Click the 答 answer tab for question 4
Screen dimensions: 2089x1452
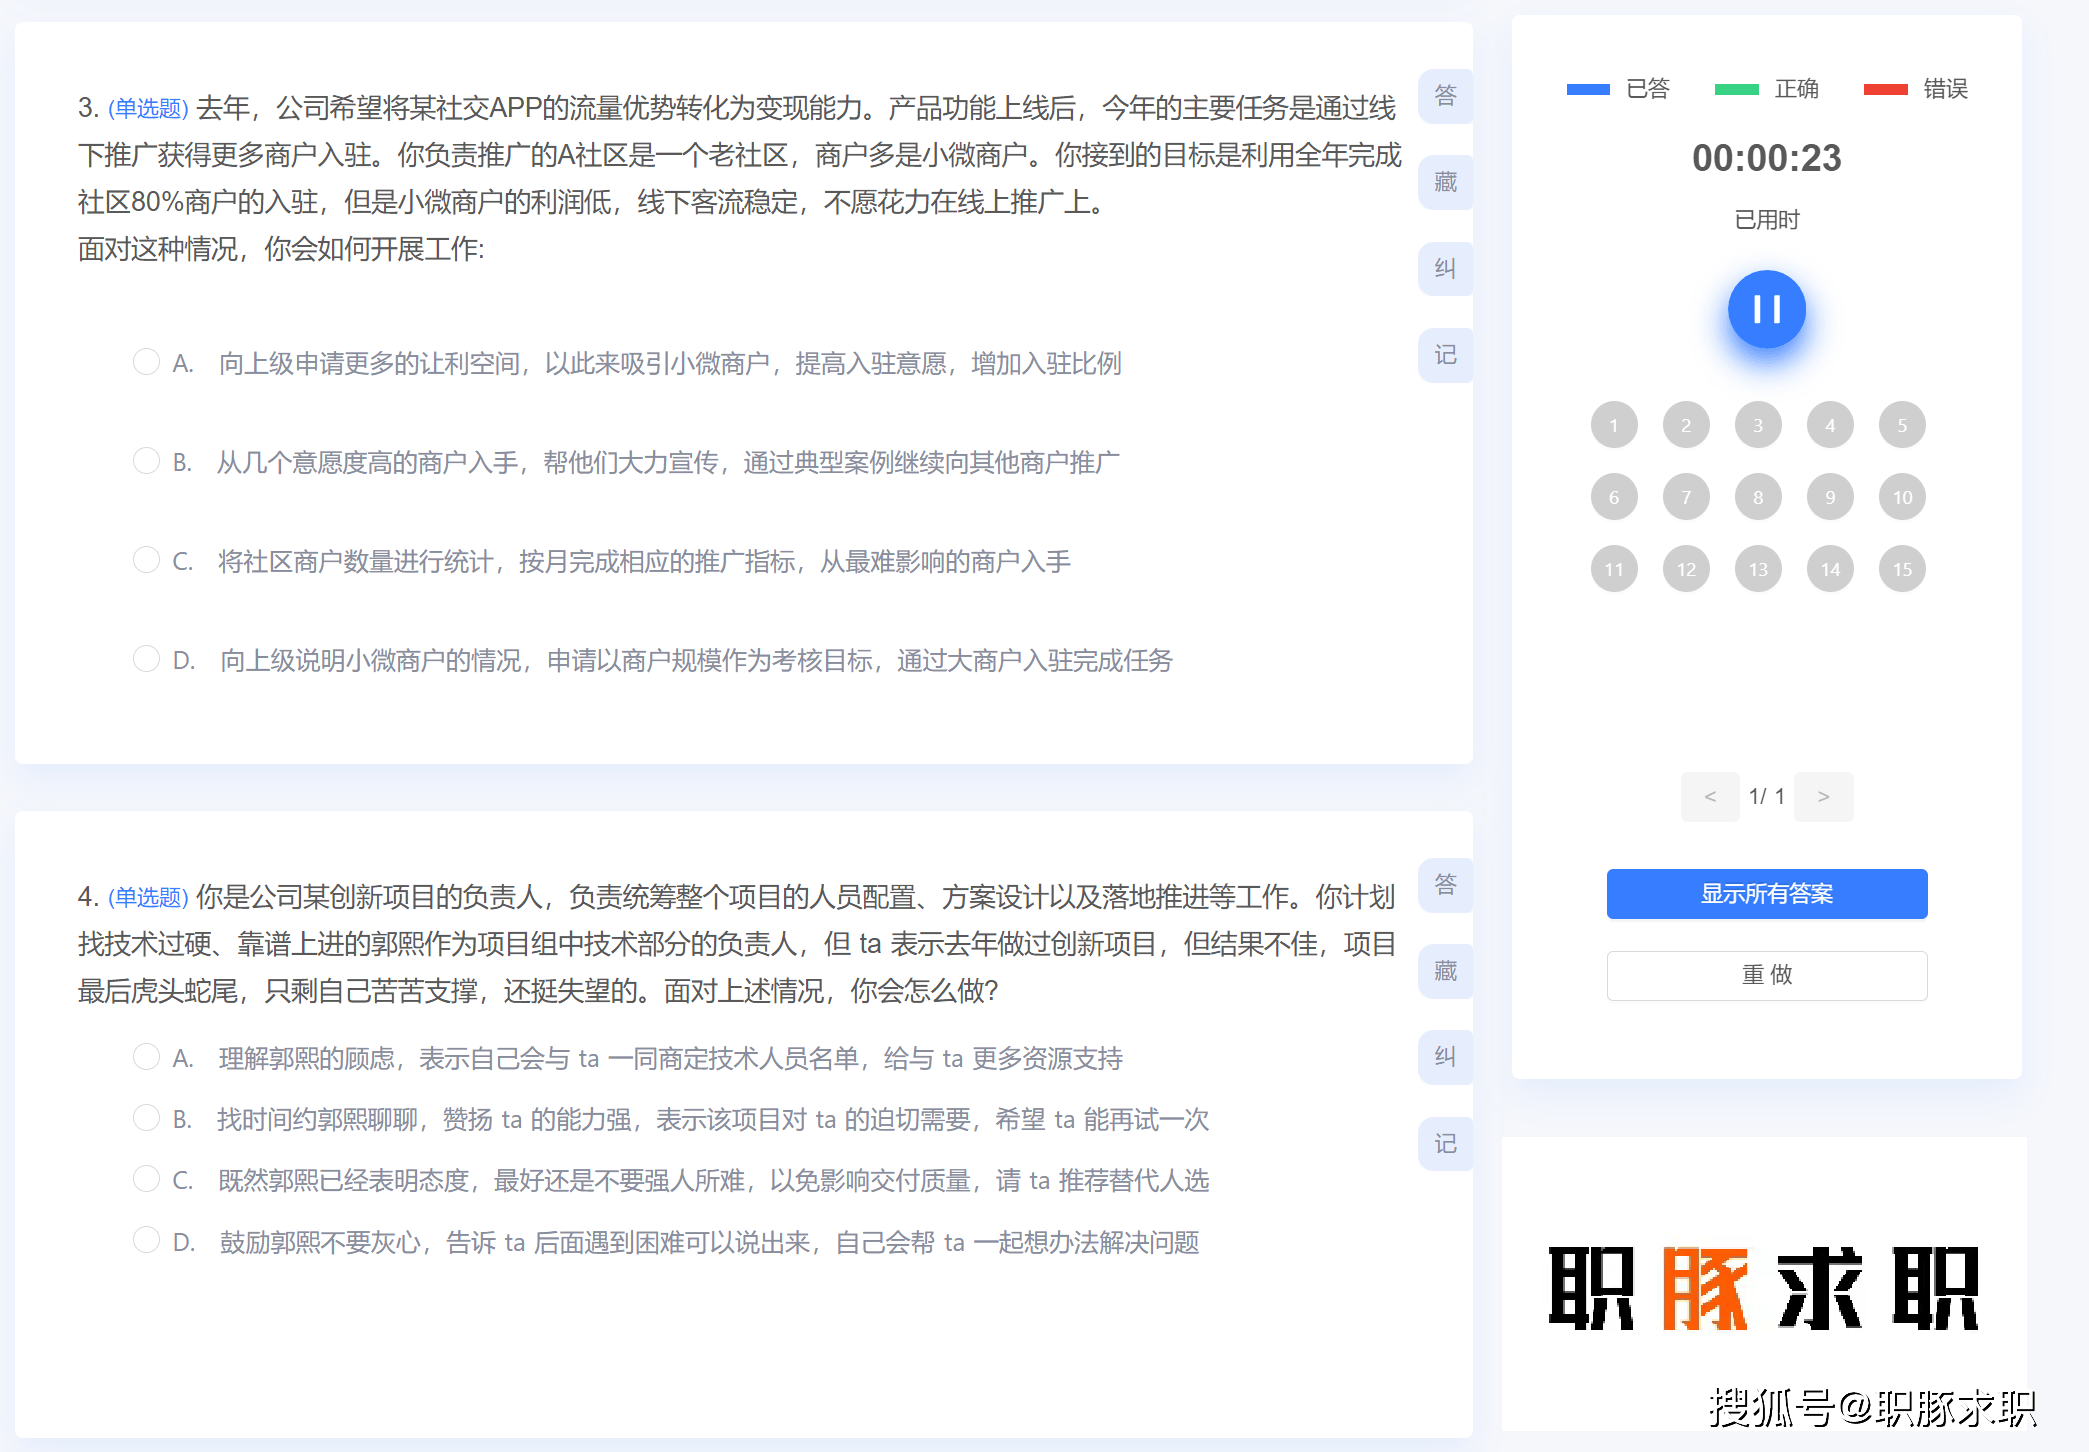[x=1445, y=885]
